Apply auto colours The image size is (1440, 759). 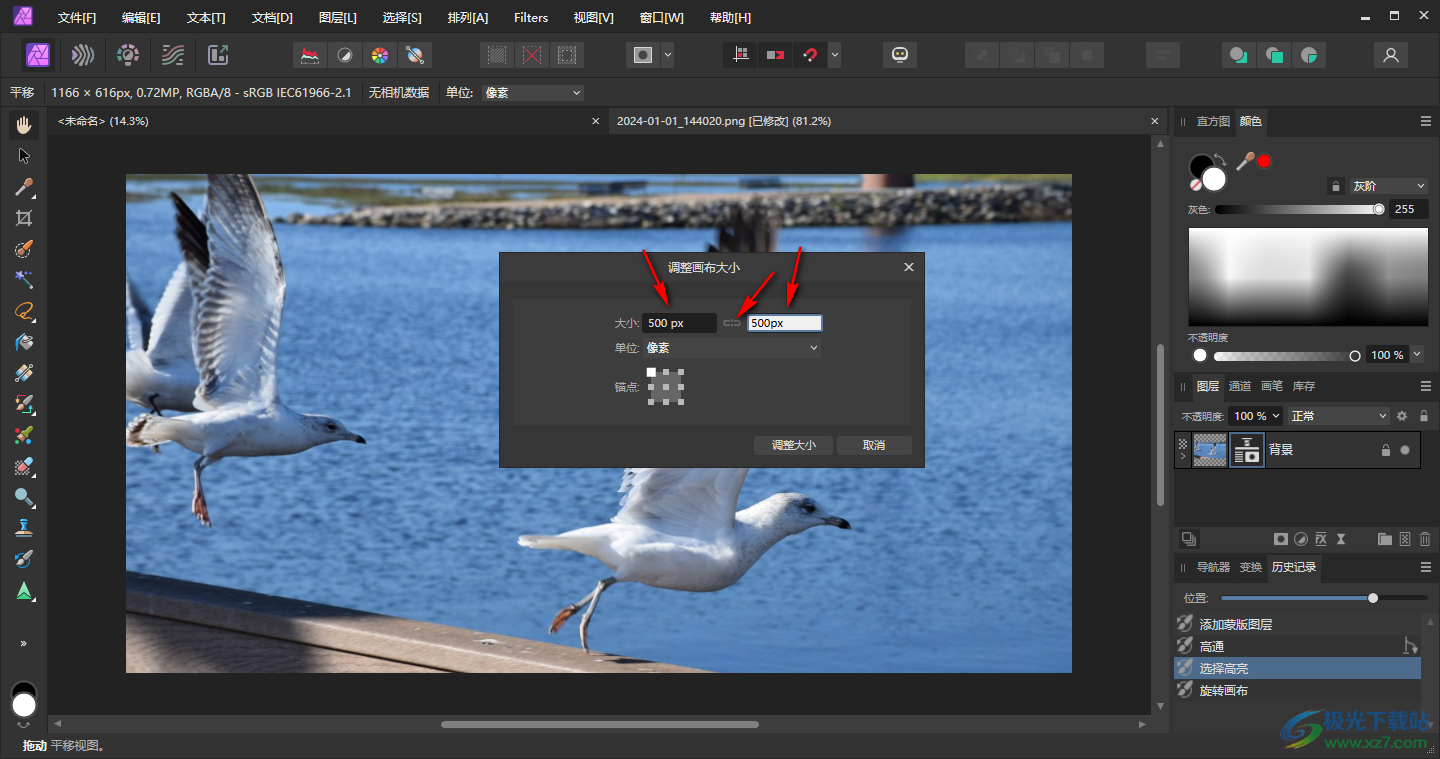tap(379, 55)
